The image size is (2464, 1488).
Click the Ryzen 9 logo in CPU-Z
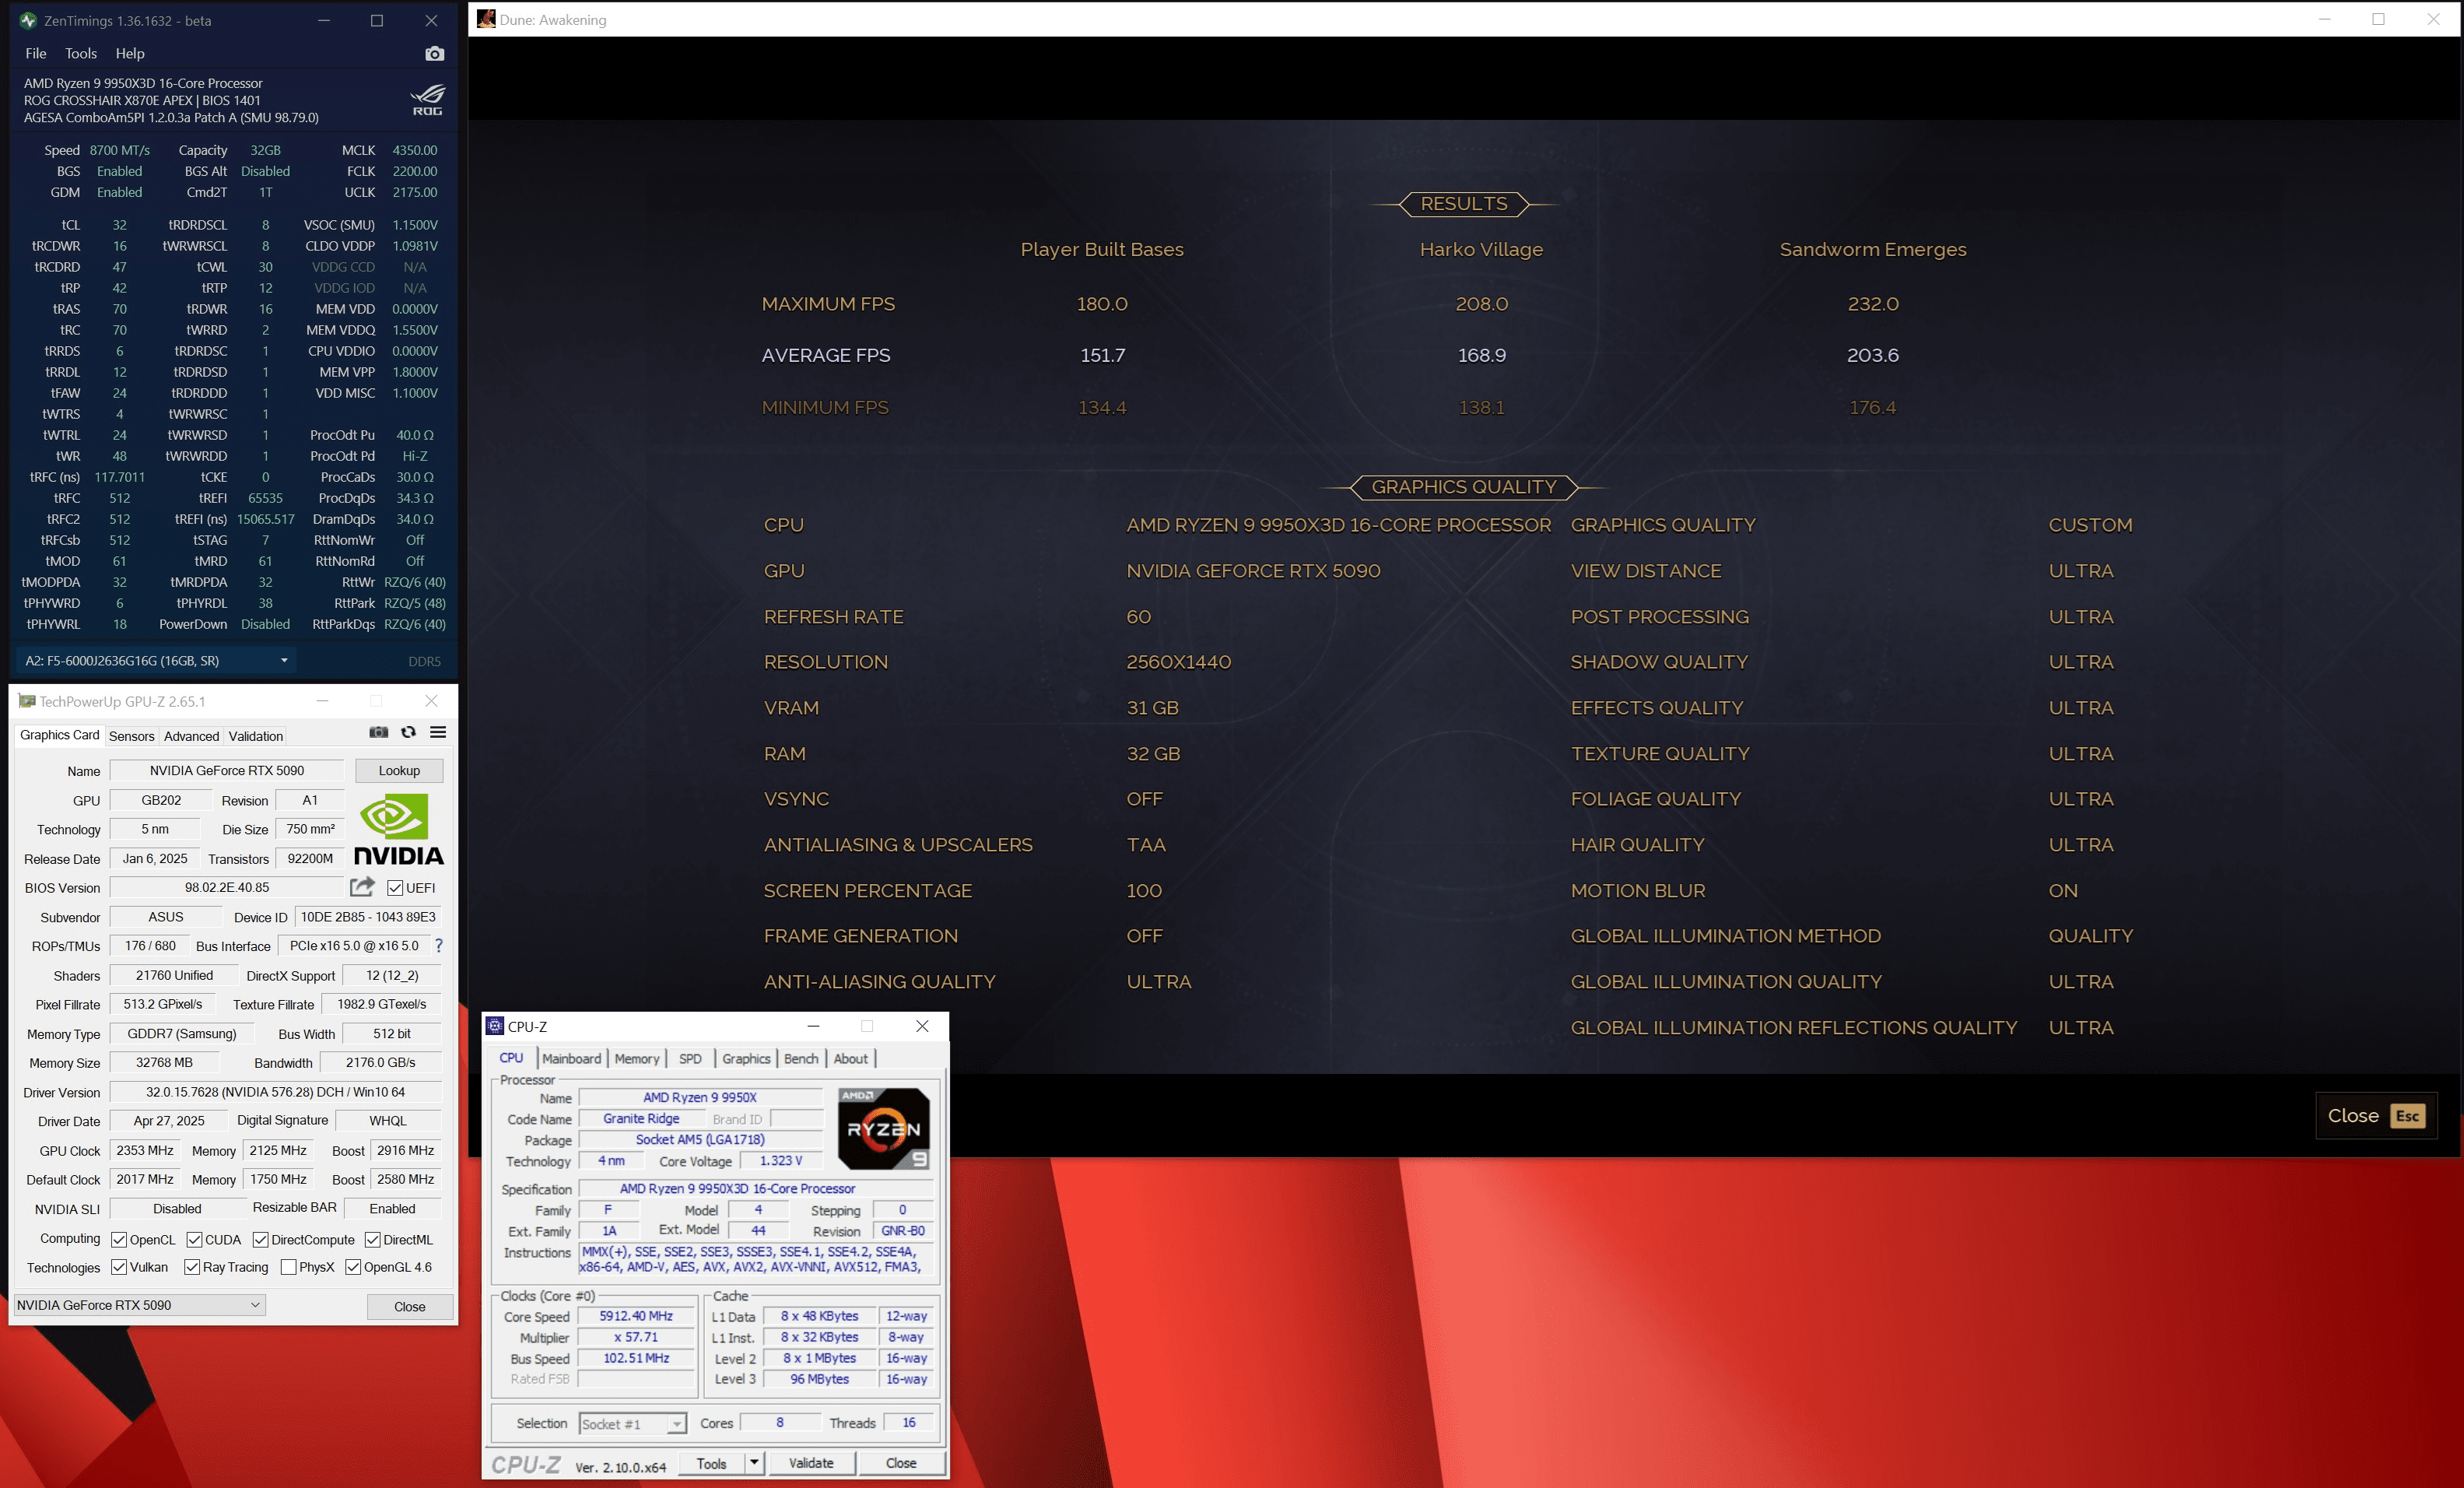884,1129
